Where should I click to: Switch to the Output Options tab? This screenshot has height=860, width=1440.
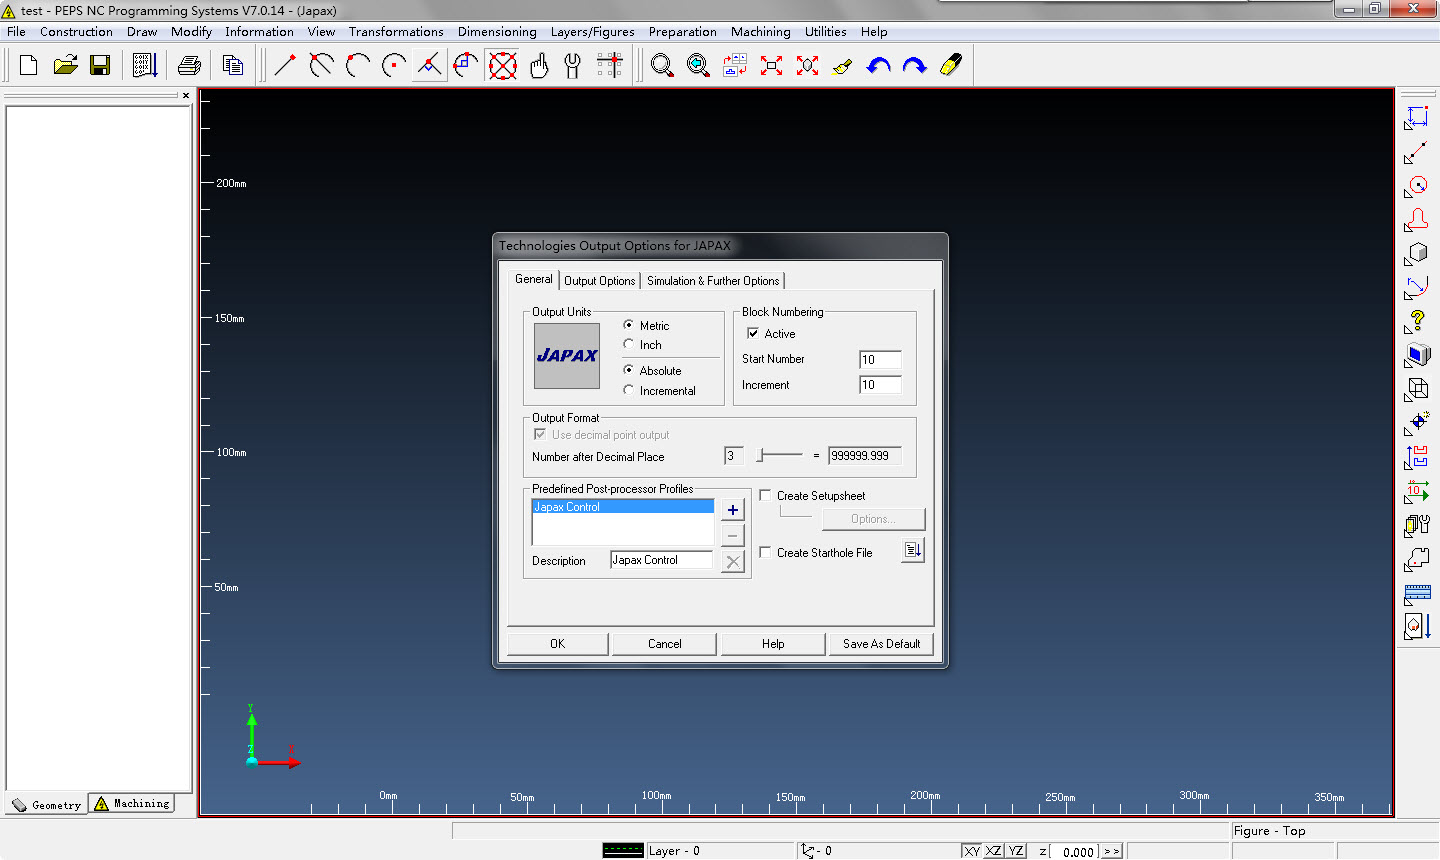click(x=599, y=281)
